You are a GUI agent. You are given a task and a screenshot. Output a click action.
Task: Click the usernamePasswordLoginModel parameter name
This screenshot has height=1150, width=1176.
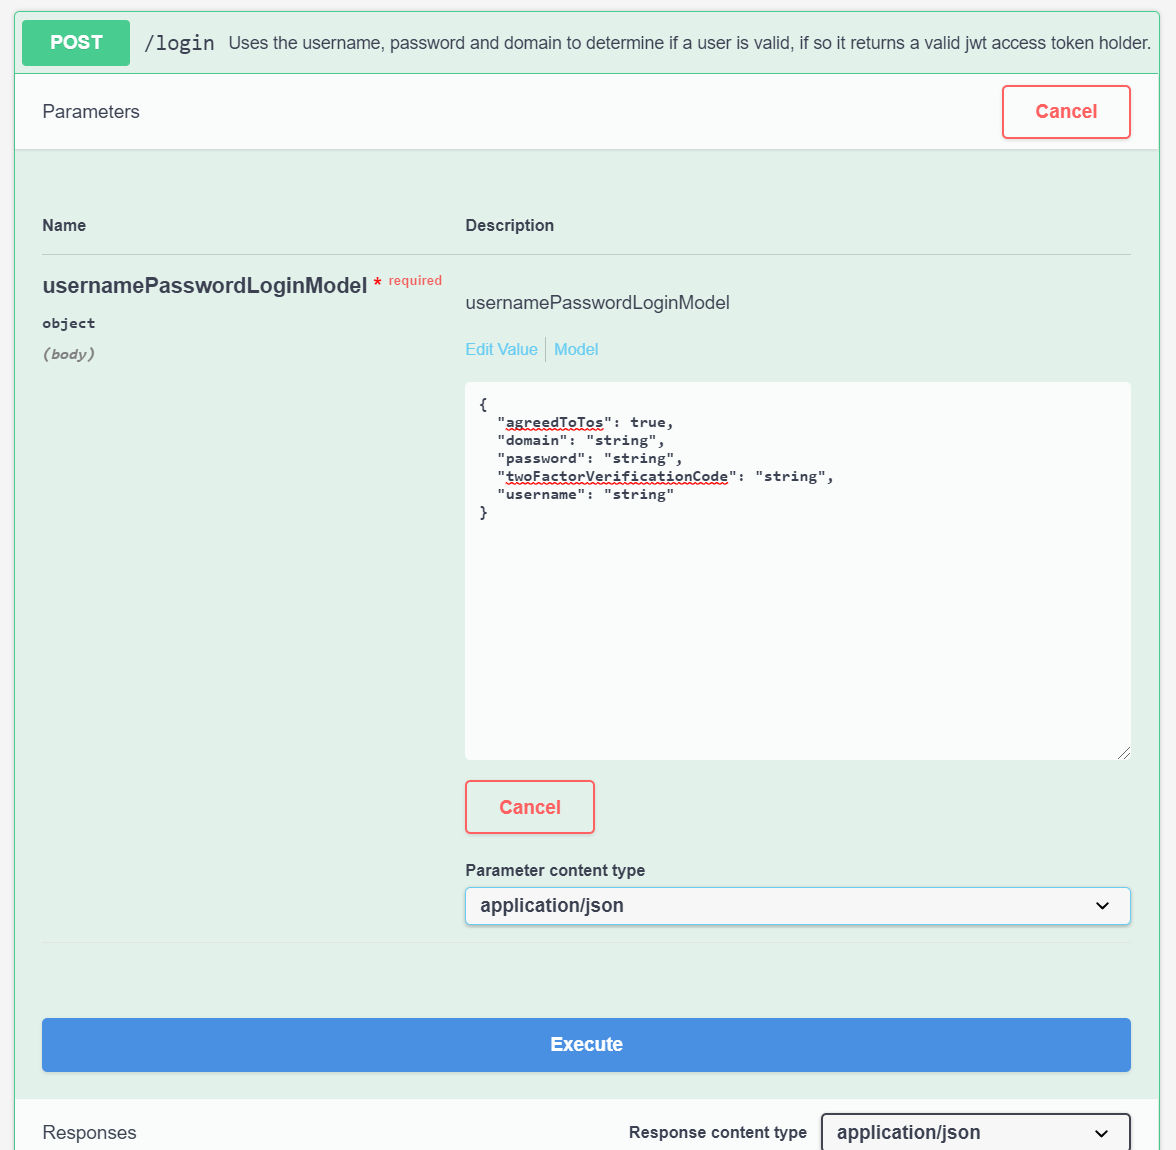(205, 286)
